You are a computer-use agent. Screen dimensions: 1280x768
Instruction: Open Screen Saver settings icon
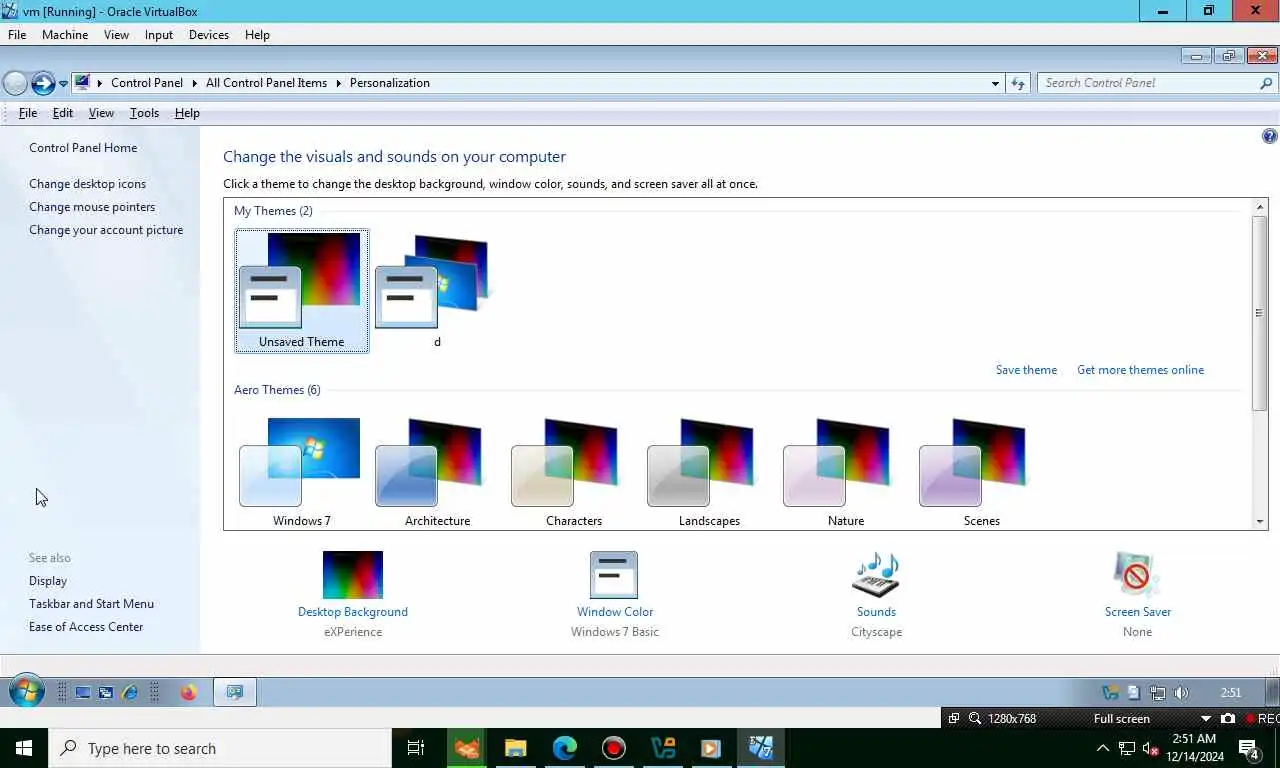1137,575
